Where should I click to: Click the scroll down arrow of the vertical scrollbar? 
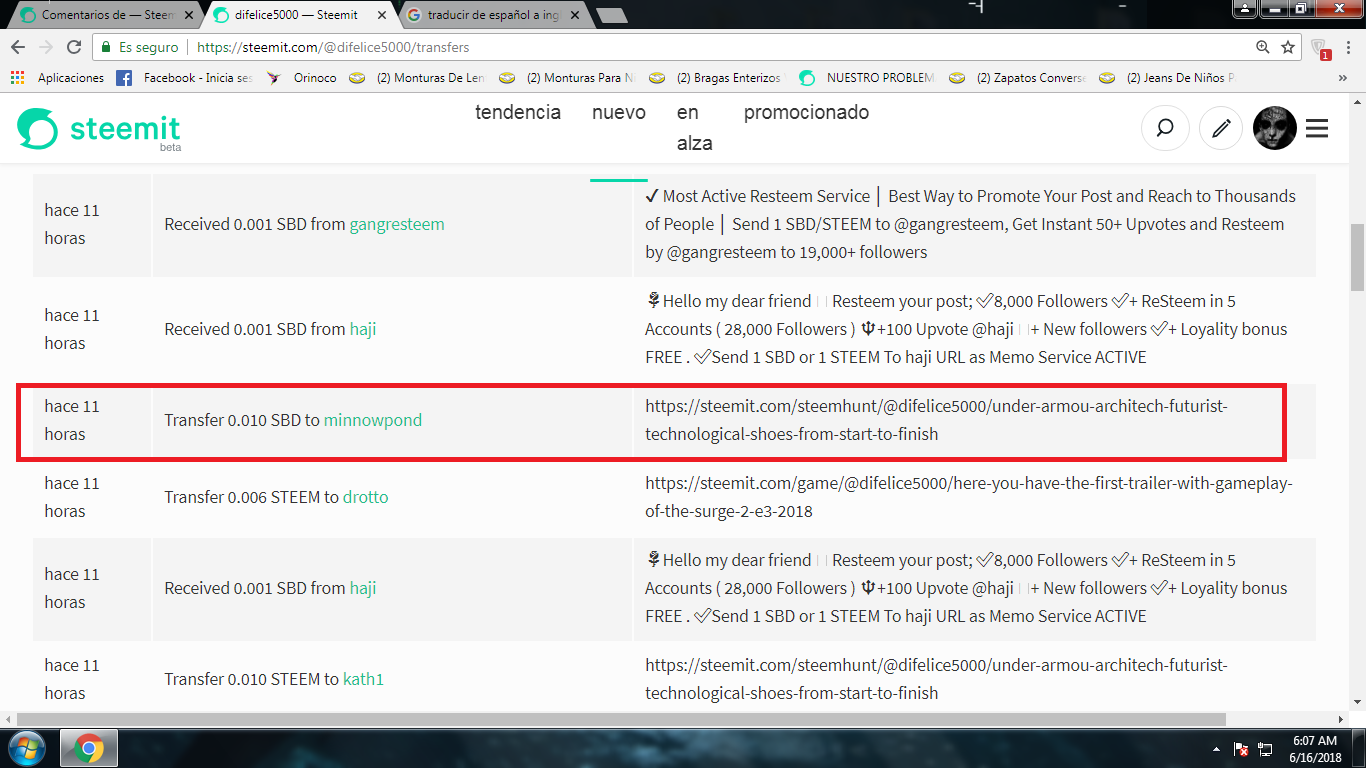pyautogui.click(x=1357, y=703)
